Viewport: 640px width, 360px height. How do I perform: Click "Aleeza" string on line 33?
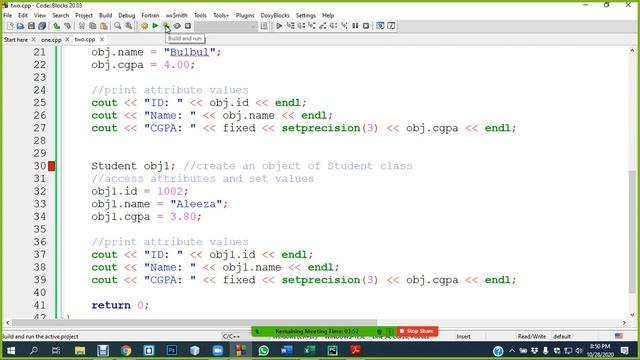click(x=196, y=204)
